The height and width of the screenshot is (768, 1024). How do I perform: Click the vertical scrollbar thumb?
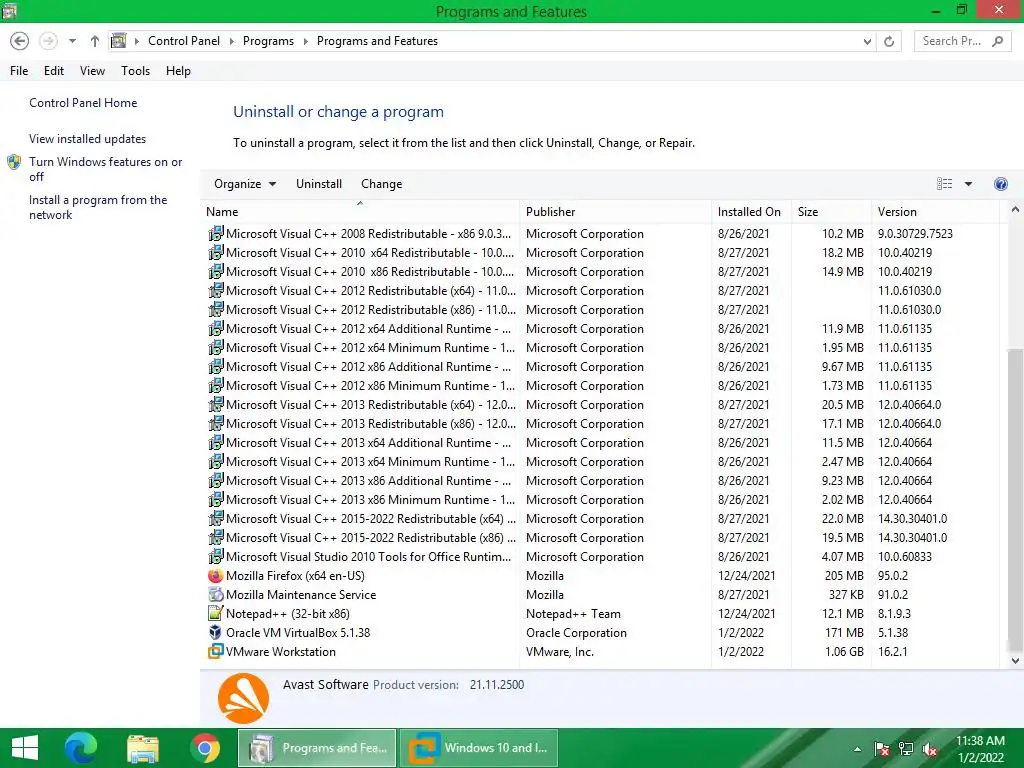1015,500
